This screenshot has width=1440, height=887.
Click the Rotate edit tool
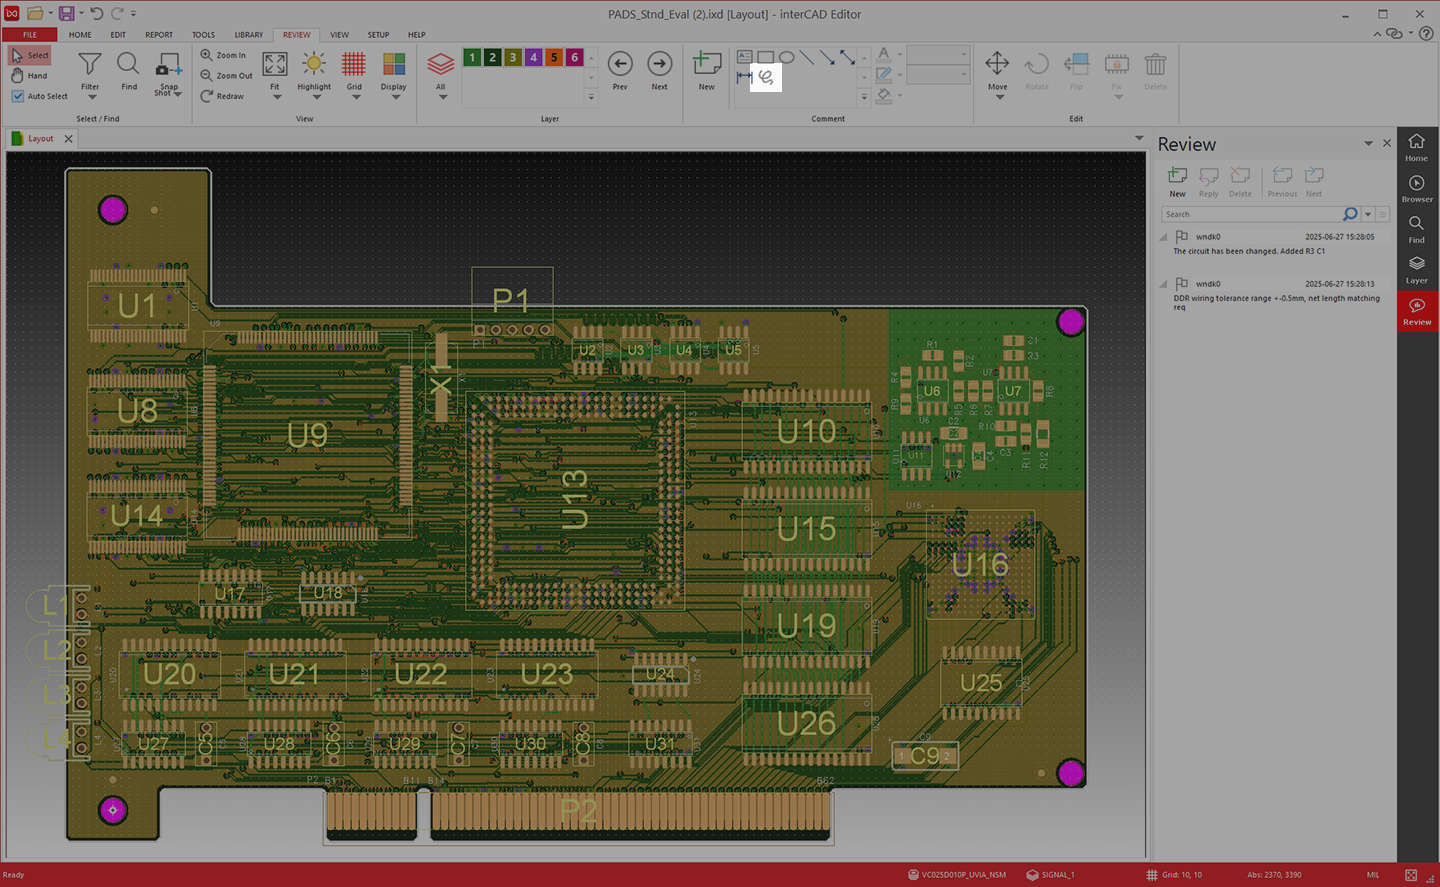[1037, 71]
